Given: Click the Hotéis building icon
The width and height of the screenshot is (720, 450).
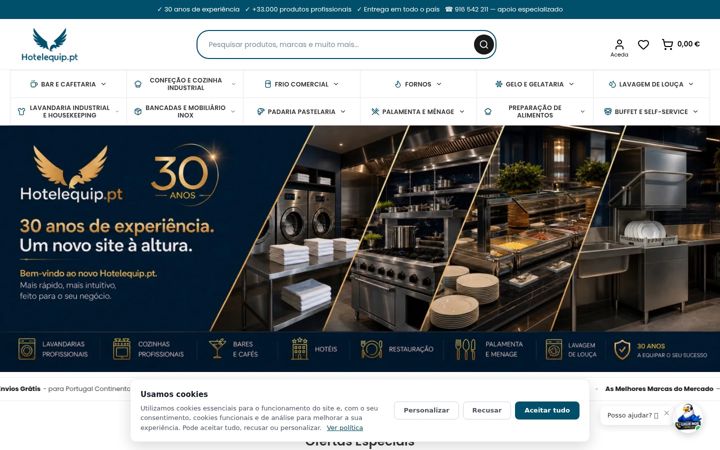Looking at the screenshot, I should (299, 349).
